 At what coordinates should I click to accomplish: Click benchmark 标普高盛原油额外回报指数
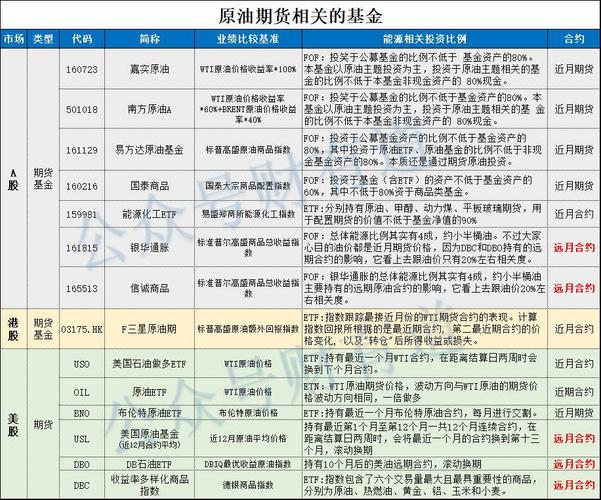point(248,329)
